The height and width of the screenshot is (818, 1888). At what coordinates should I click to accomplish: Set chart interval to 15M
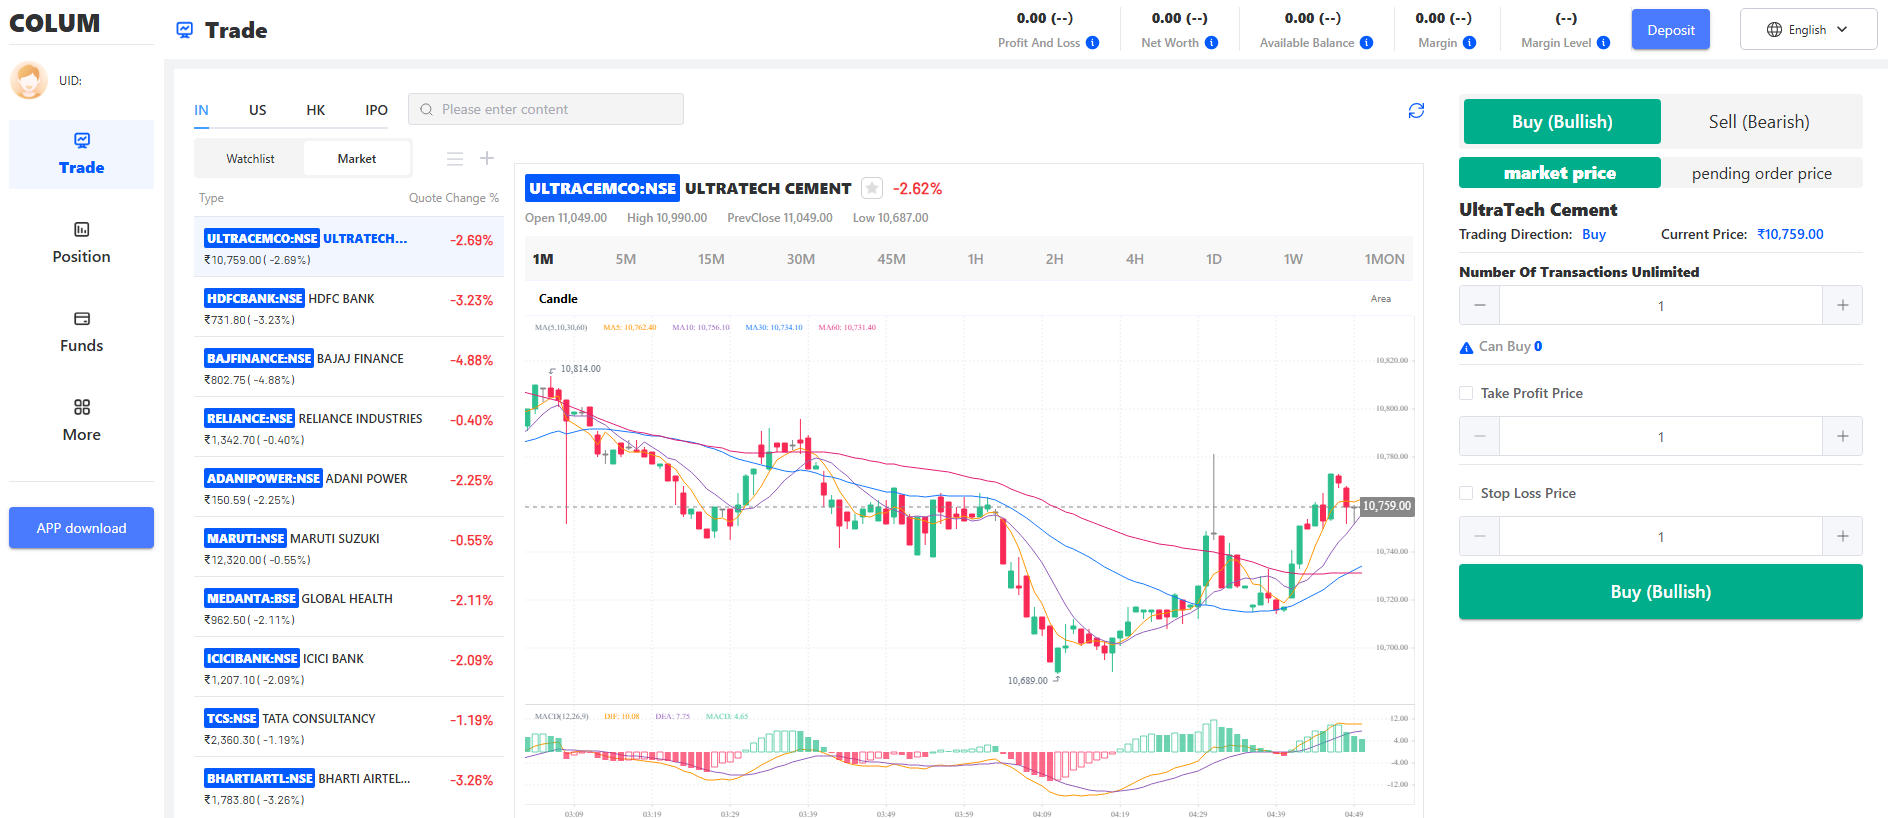click(x=711, y=259)
